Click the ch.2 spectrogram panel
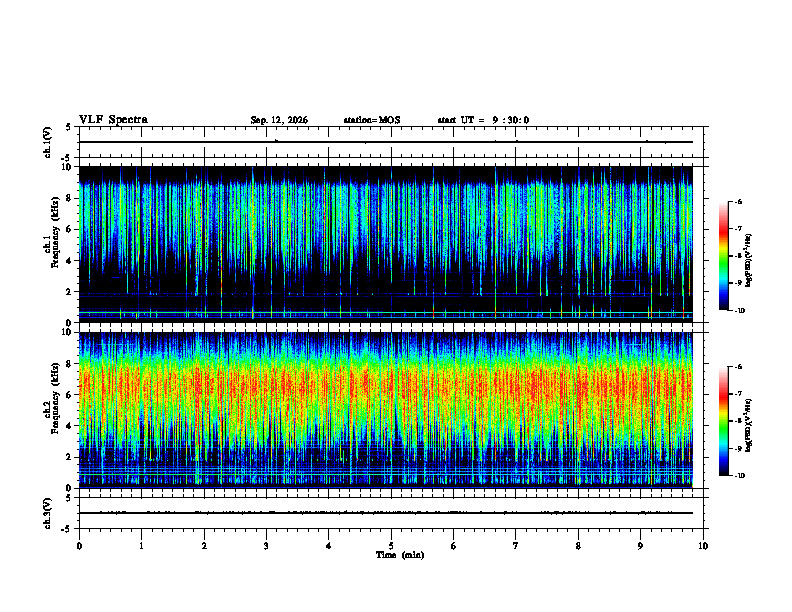Viewport: 792px width, 612px height. pos(385,410)
